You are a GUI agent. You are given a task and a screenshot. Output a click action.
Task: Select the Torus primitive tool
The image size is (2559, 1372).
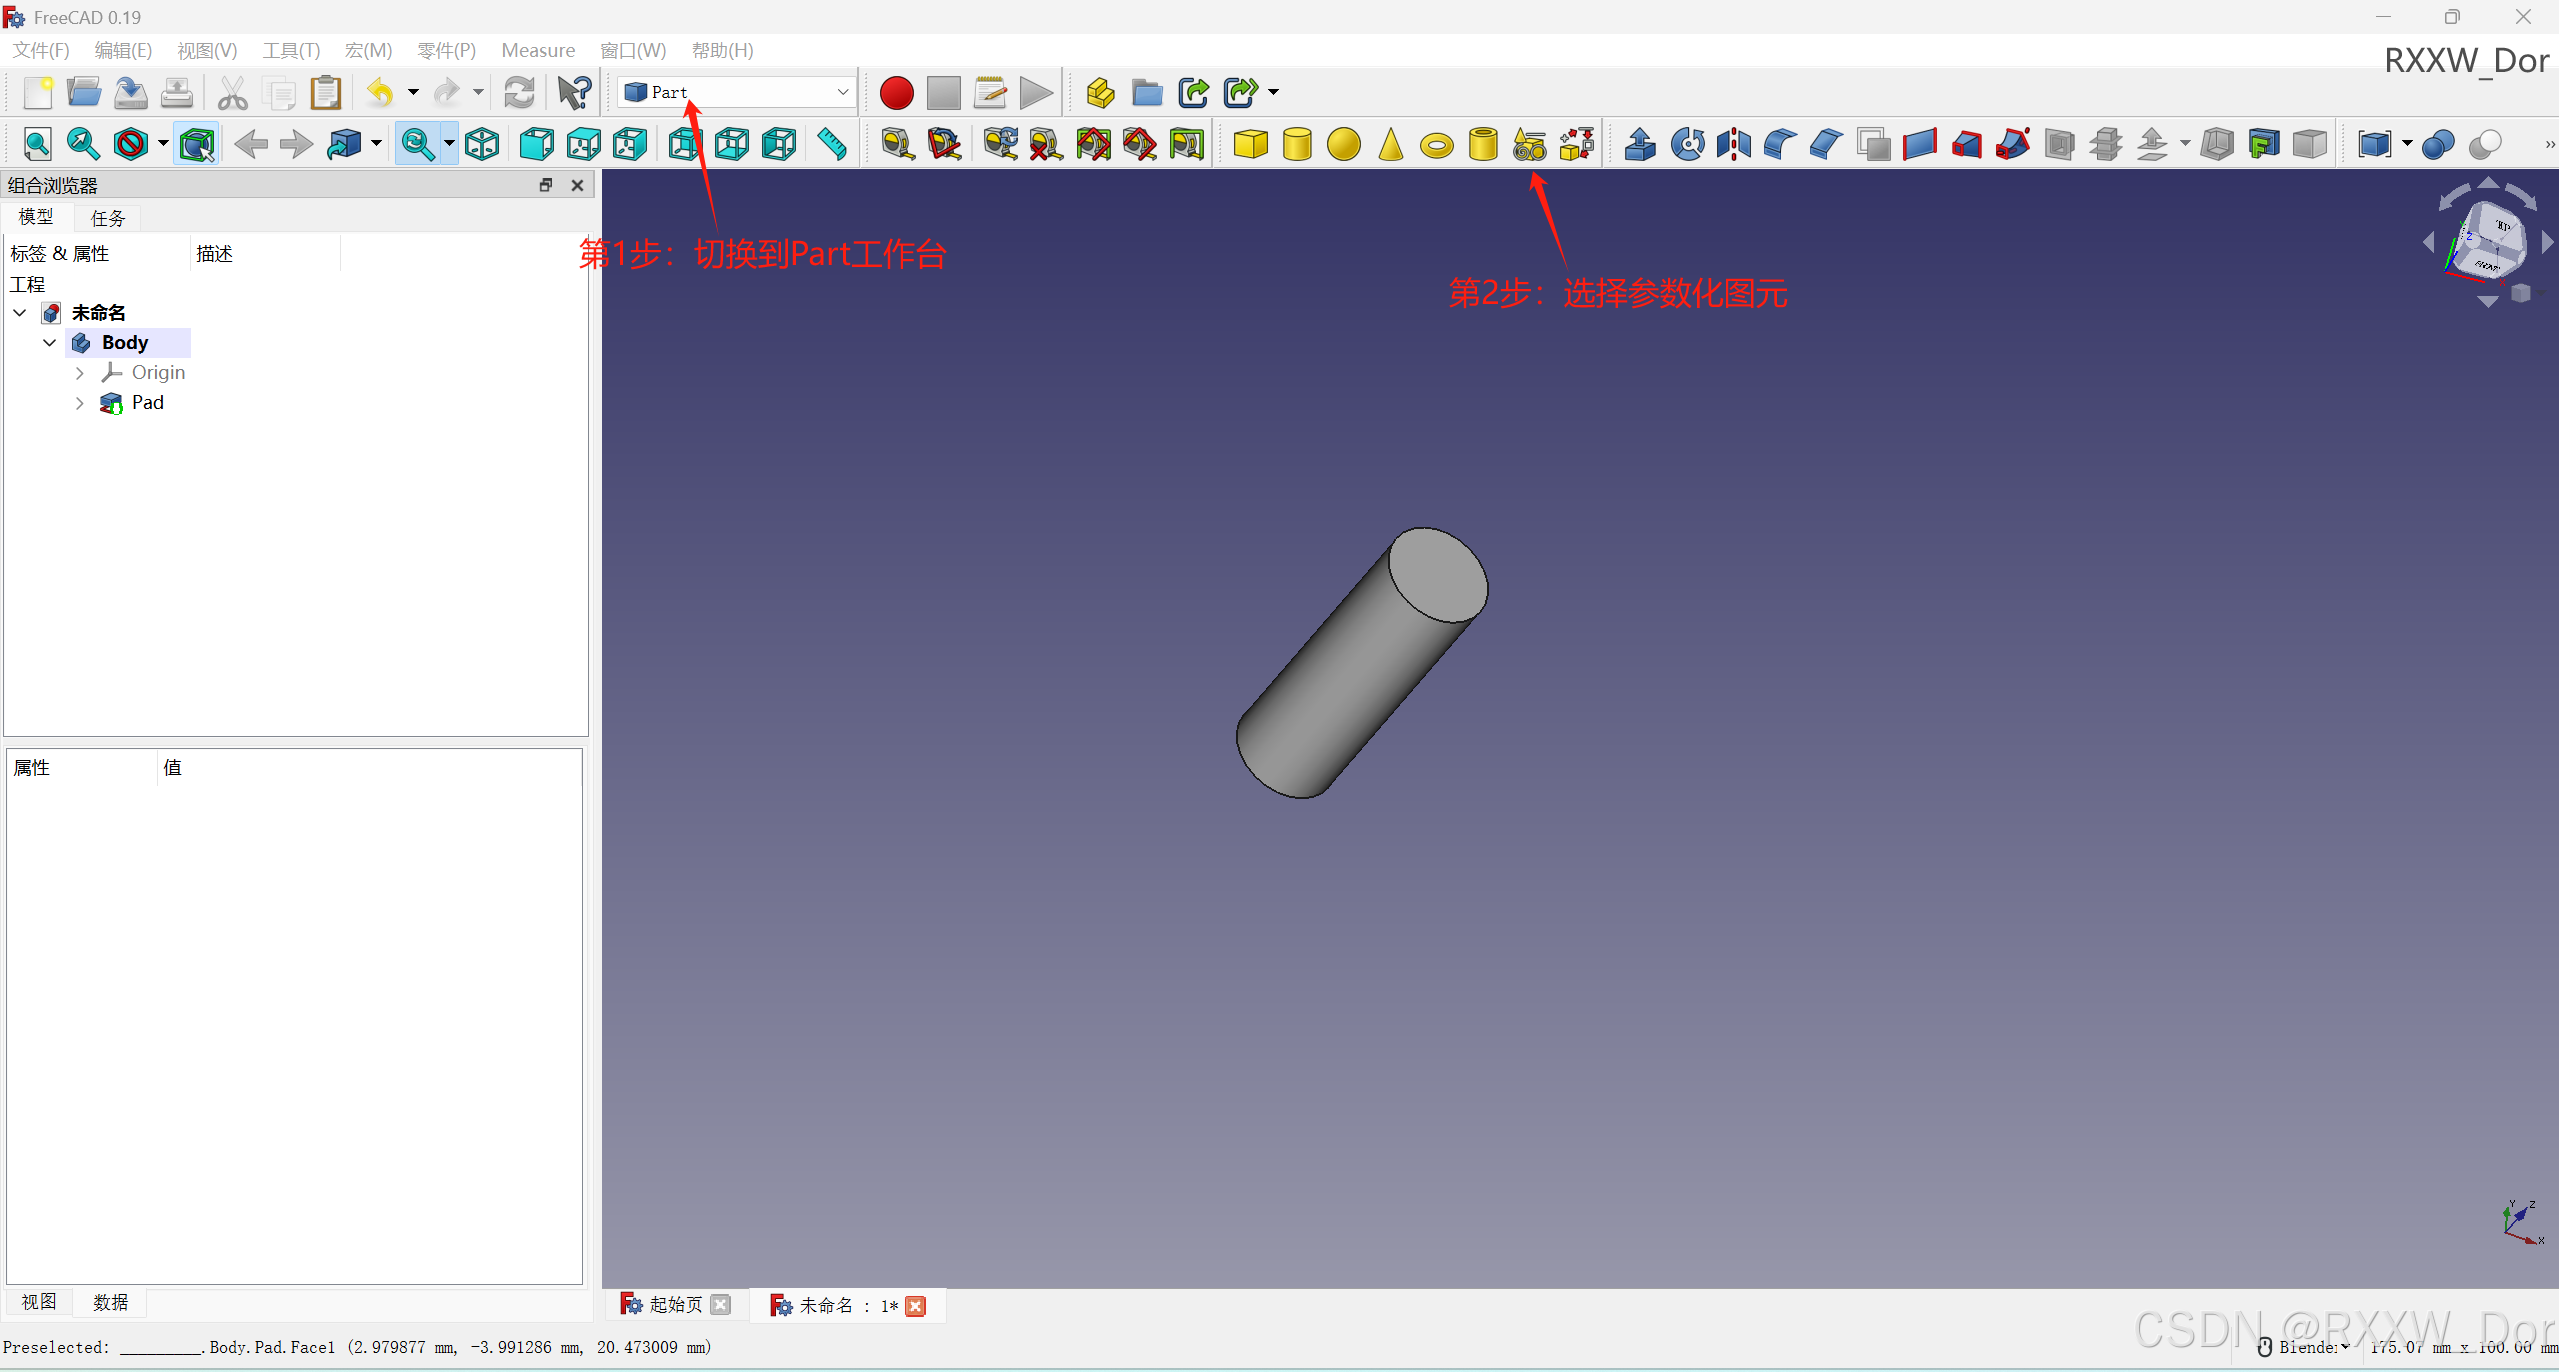tap(1436, 143)
